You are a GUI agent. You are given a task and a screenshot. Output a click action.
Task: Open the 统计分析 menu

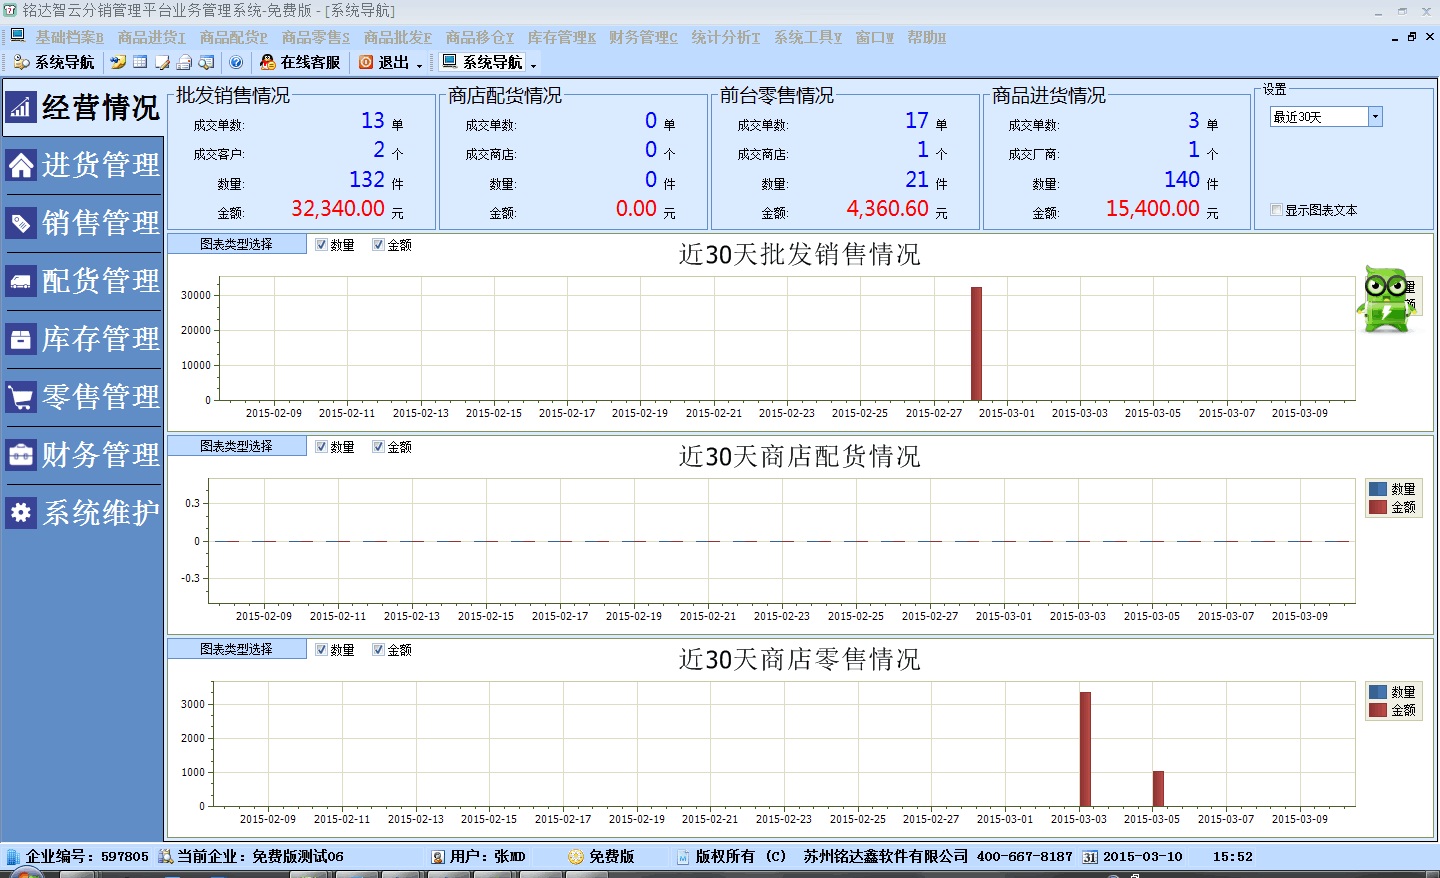[x=724, y=38]
